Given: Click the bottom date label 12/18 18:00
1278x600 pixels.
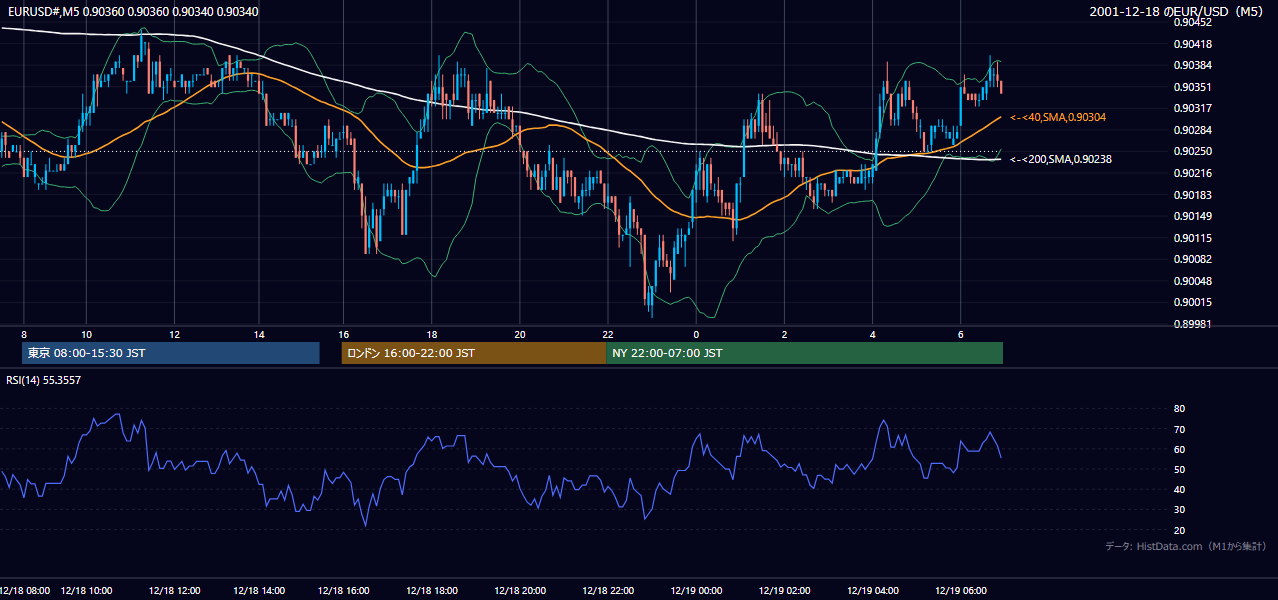Looking at the screenshot, I should (433, 591).
